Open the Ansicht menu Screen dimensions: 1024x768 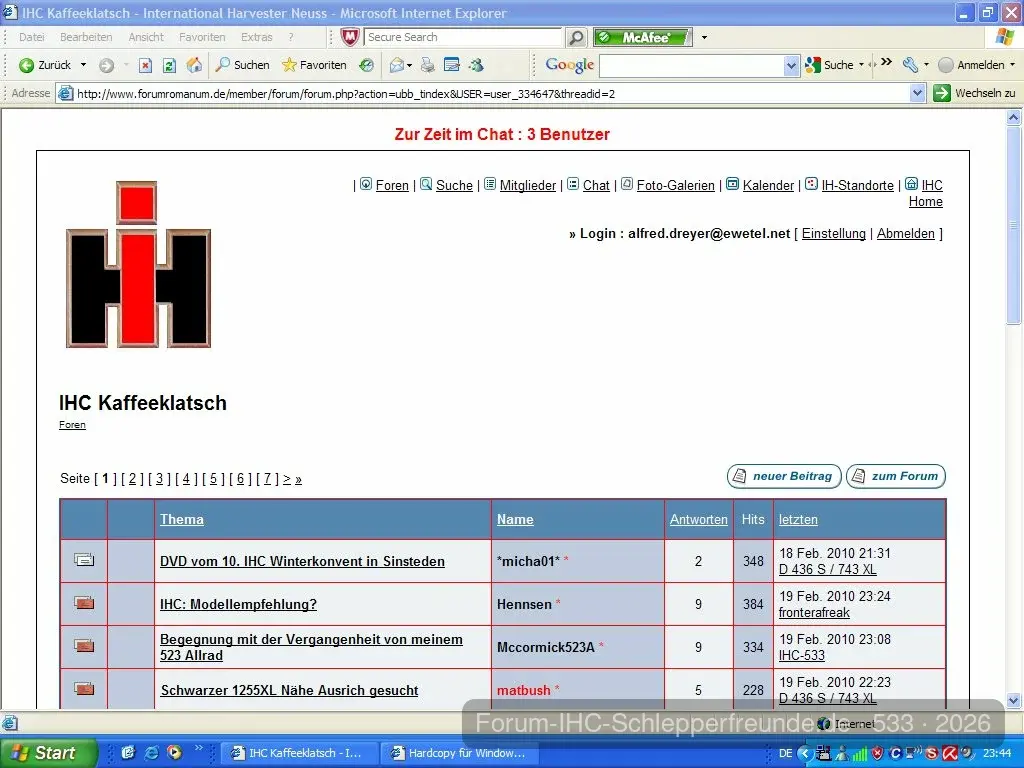tap(146, 37)
